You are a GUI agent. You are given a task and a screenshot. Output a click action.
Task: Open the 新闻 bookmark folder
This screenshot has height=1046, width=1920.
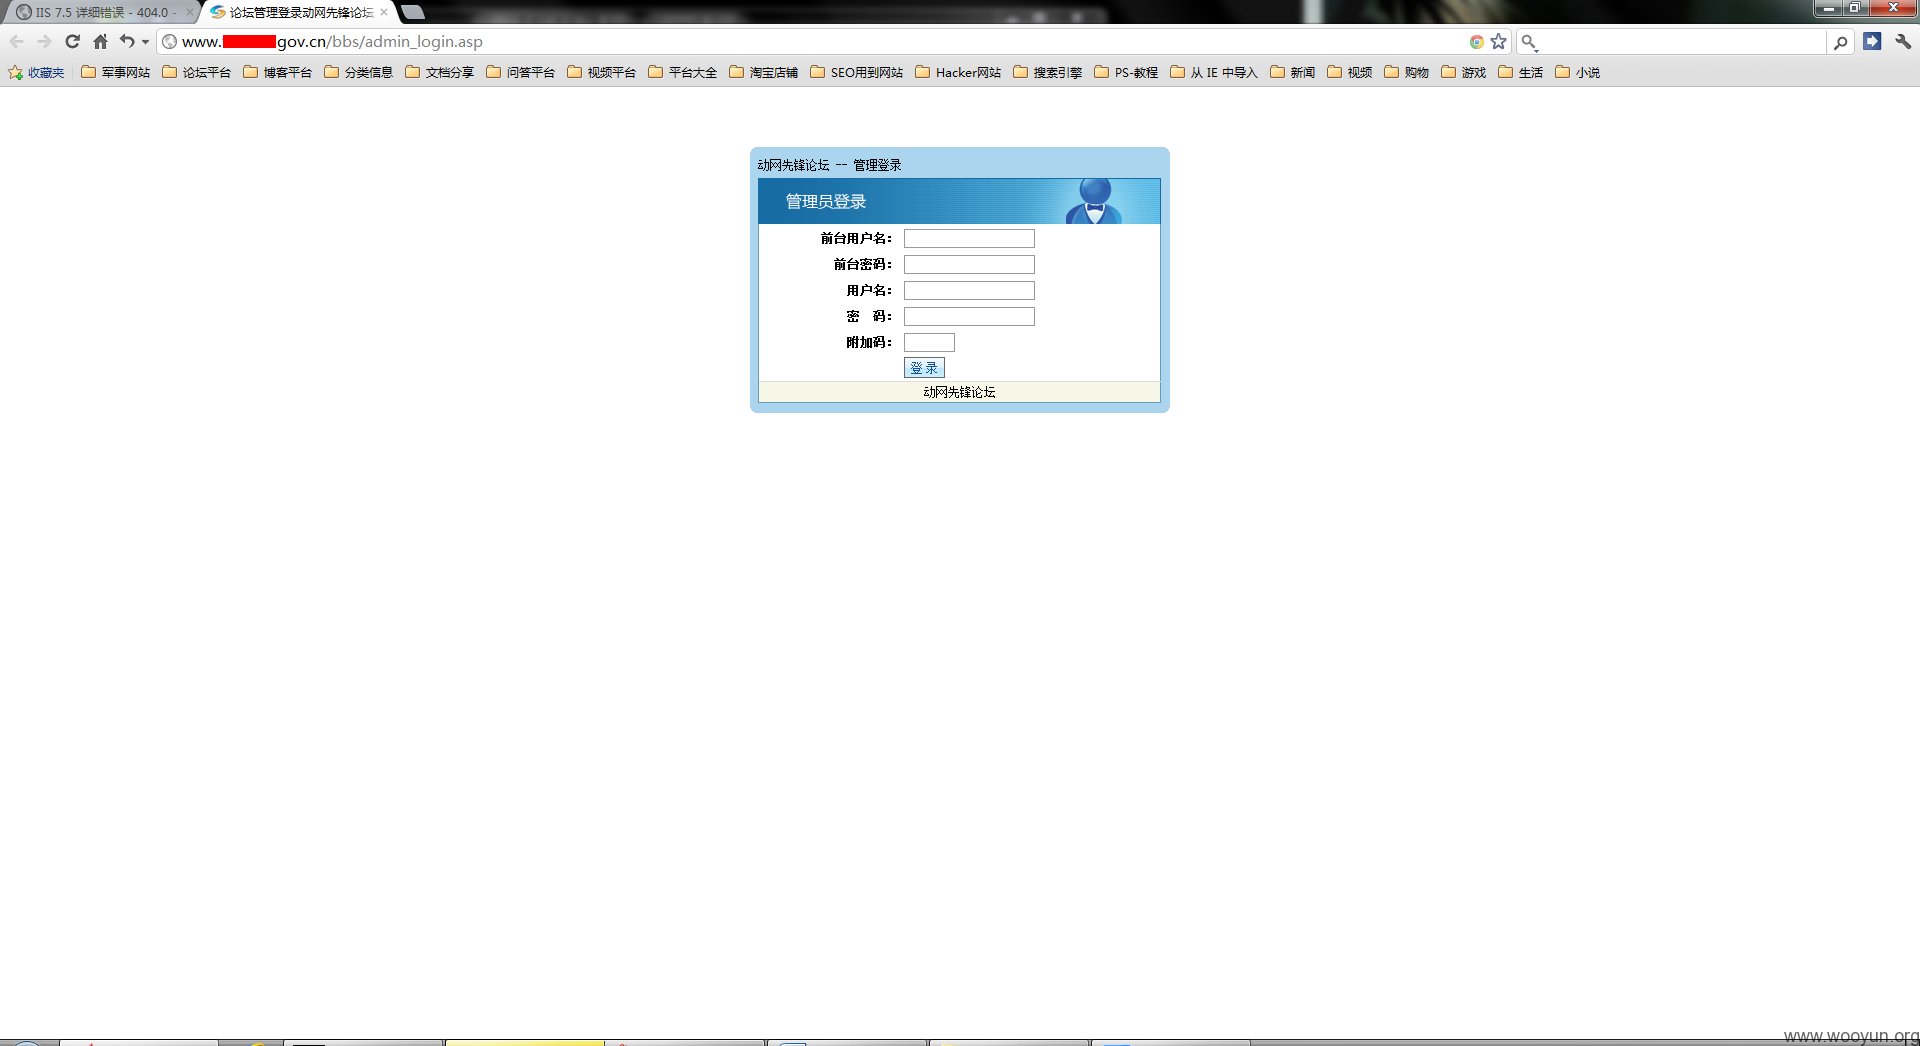pos(1292,72)
